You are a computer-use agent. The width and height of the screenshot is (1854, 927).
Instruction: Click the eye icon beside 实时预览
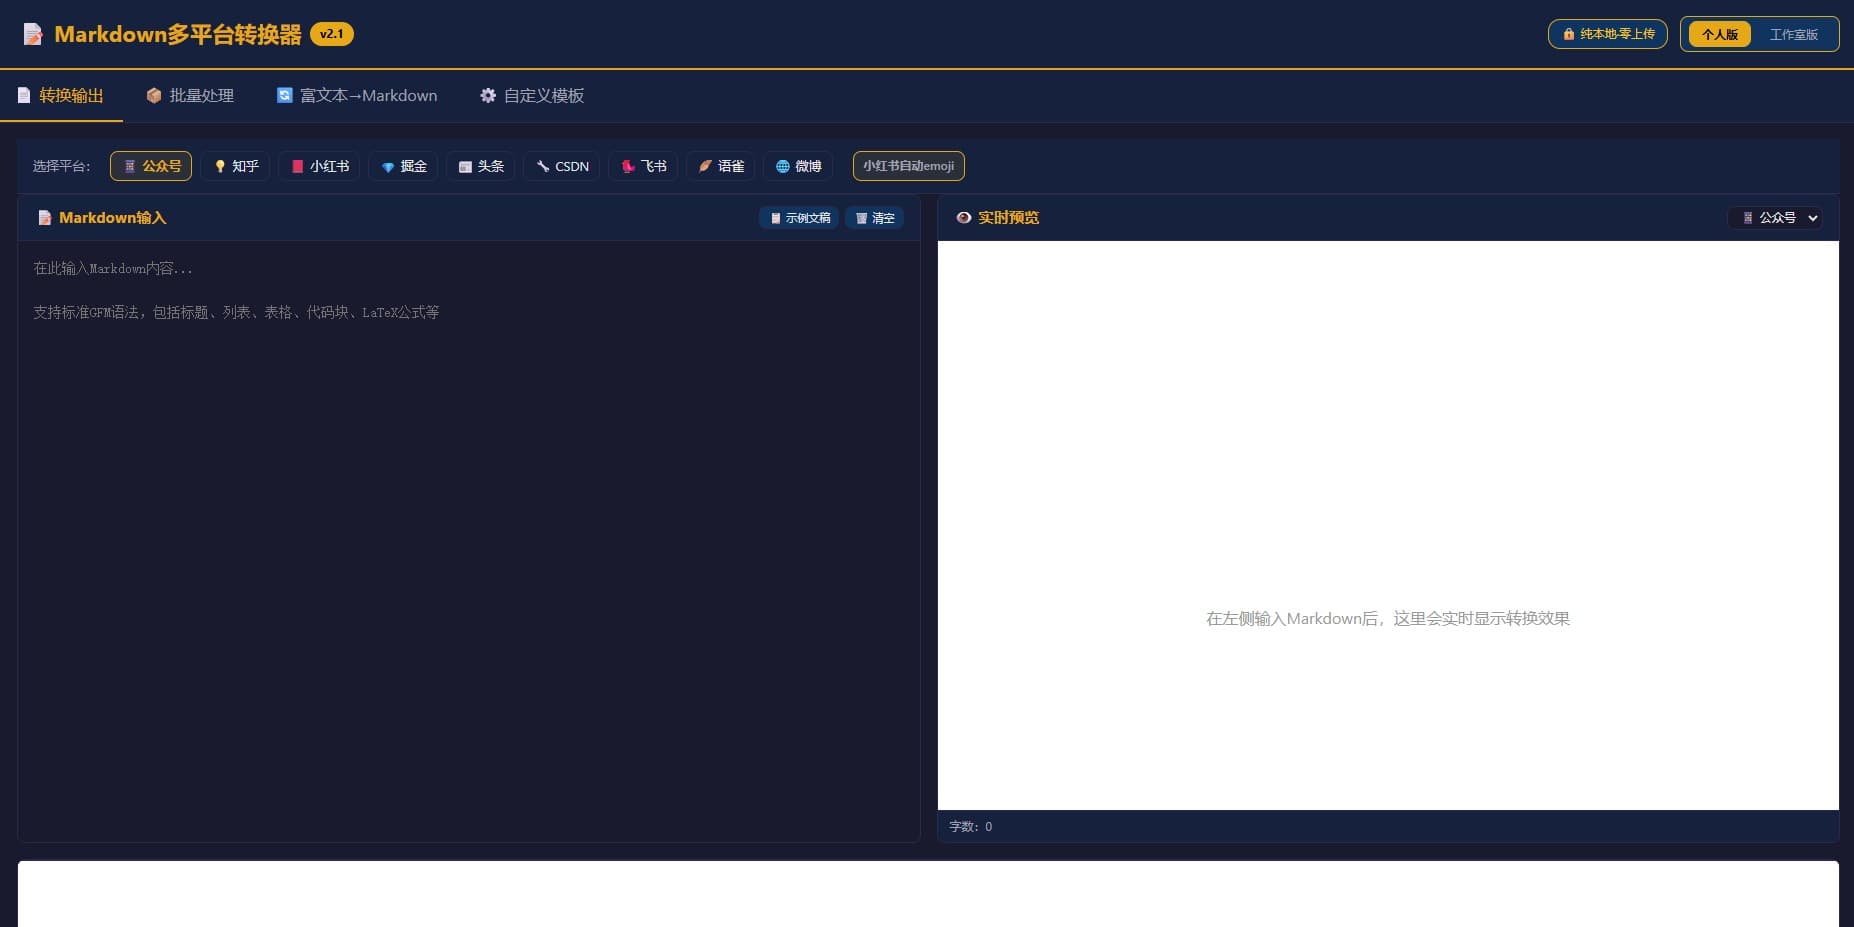click(964, 218)
